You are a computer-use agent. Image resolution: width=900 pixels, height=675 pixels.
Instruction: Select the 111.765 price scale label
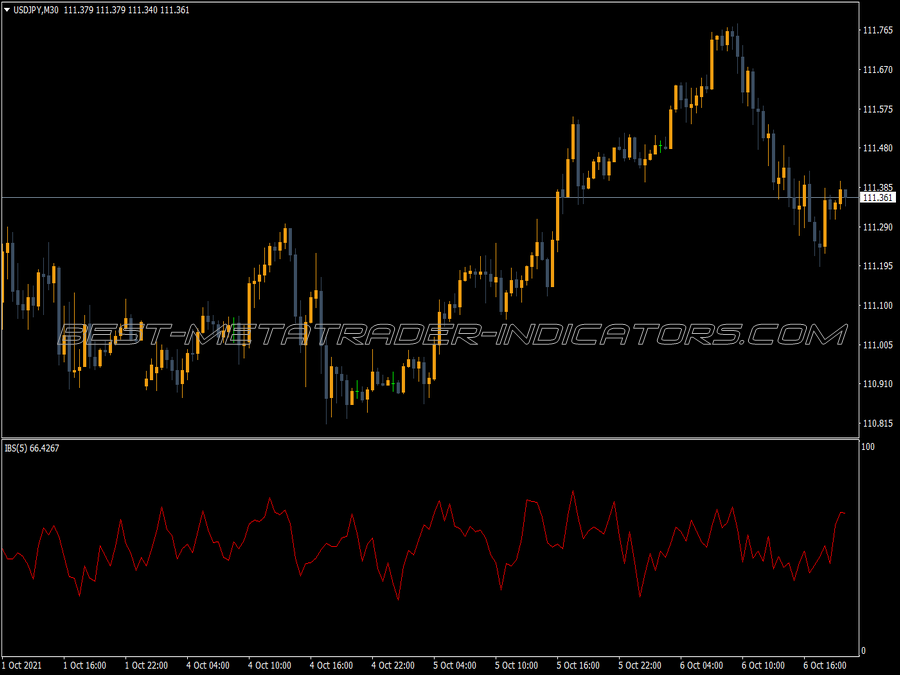point(878,30)
